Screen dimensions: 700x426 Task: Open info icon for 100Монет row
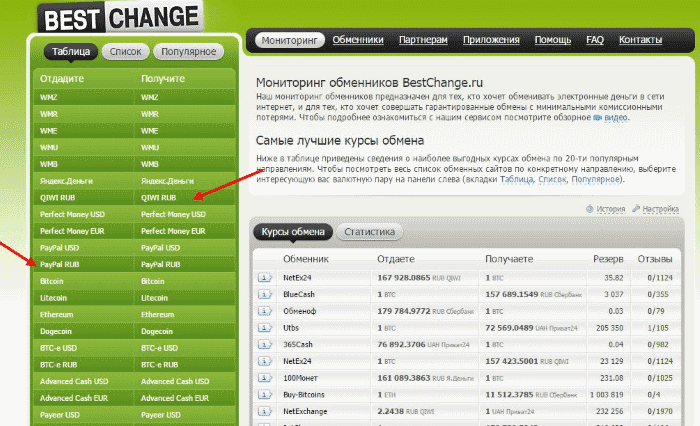[265, 378]
